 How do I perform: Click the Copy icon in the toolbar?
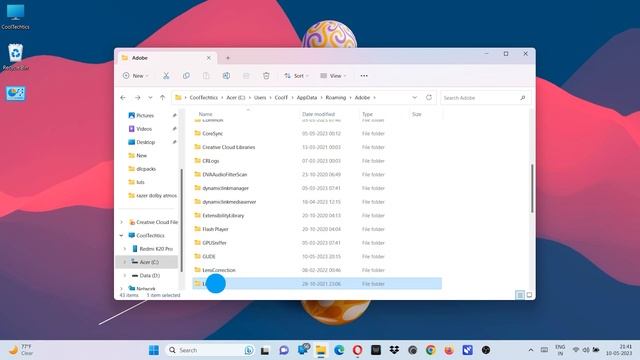coord(186,76)
